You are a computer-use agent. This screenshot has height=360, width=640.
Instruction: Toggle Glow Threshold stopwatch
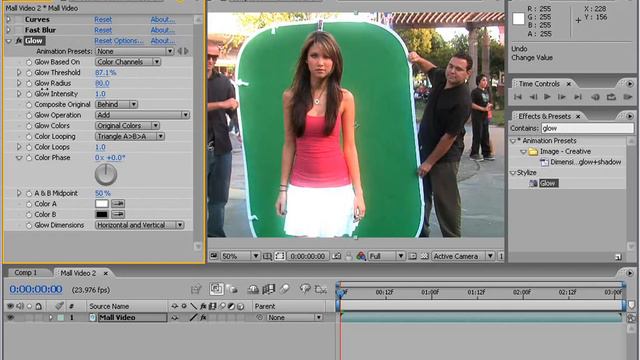29,73
